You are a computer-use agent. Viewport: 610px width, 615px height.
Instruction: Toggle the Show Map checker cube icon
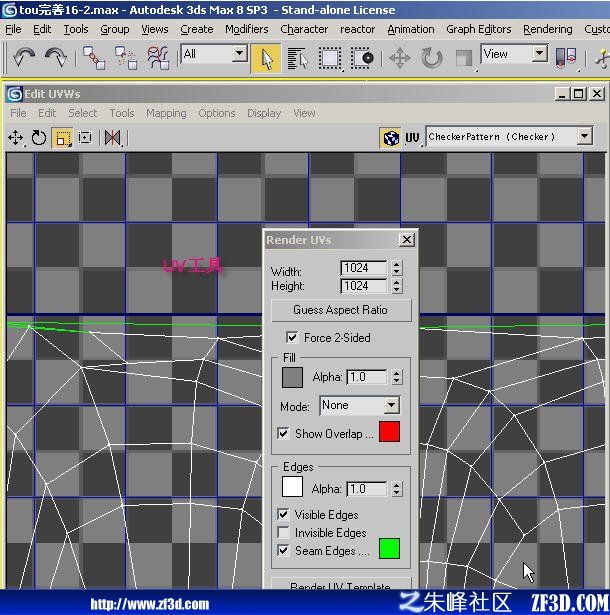click(390, 138)
